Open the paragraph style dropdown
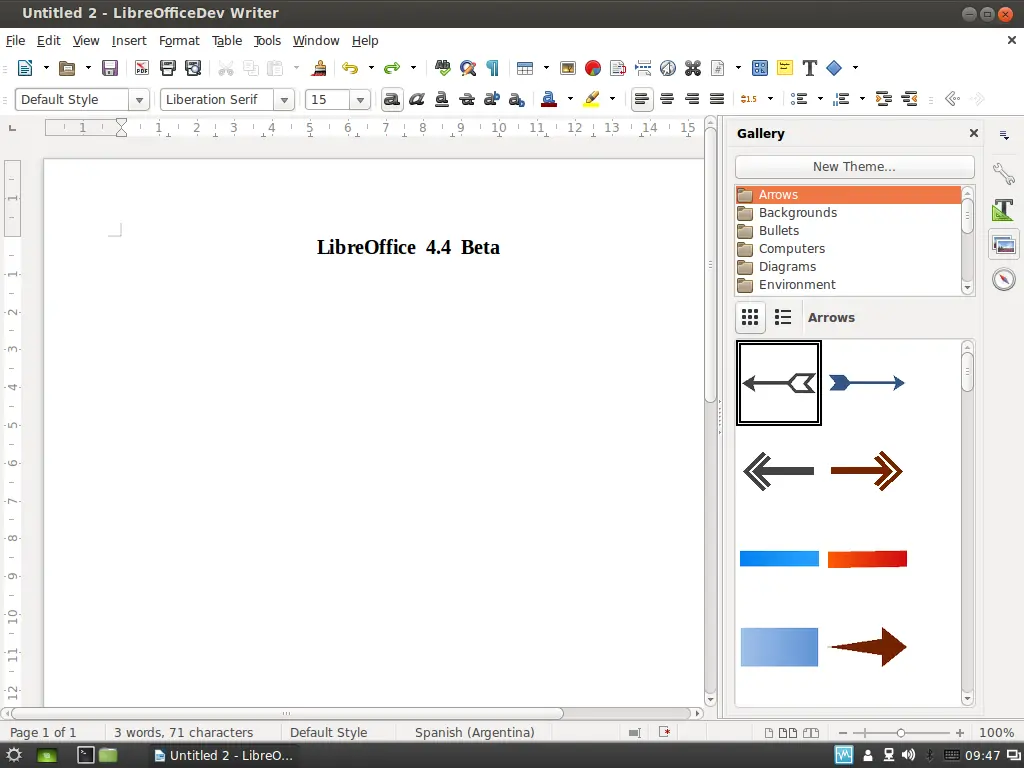This screenshot has height=768, width=1024. (139, 100)
